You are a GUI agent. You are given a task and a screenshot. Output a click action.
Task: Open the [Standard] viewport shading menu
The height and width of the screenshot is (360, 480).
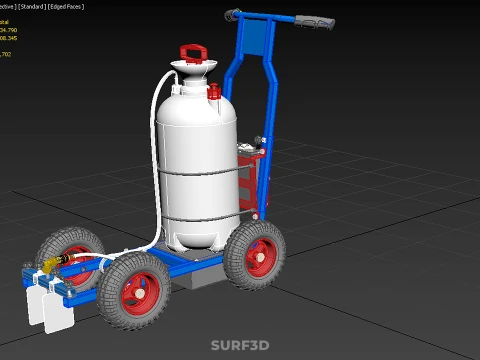[x=32, y=7]
